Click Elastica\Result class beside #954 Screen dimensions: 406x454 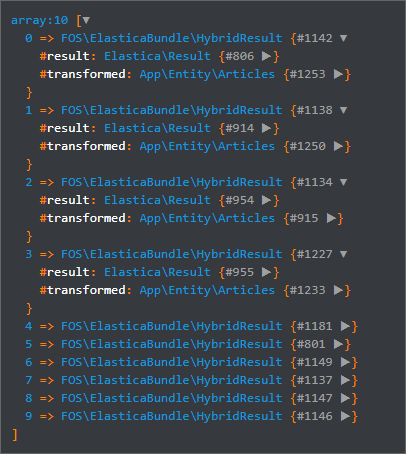pos(157,200)
